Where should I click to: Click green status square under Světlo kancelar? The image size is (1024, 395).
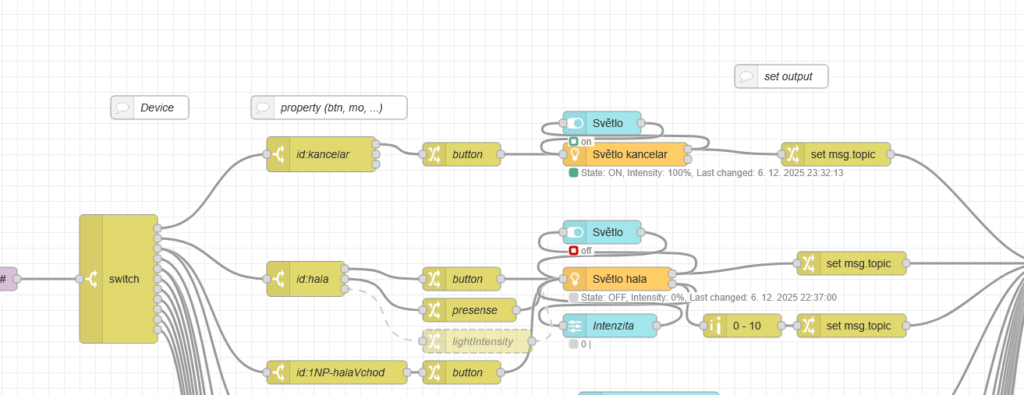573,172
